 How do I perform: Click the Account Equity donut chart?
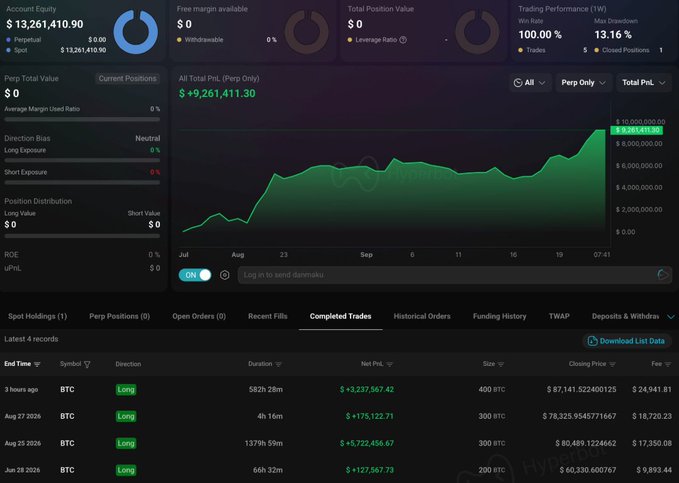136,32
